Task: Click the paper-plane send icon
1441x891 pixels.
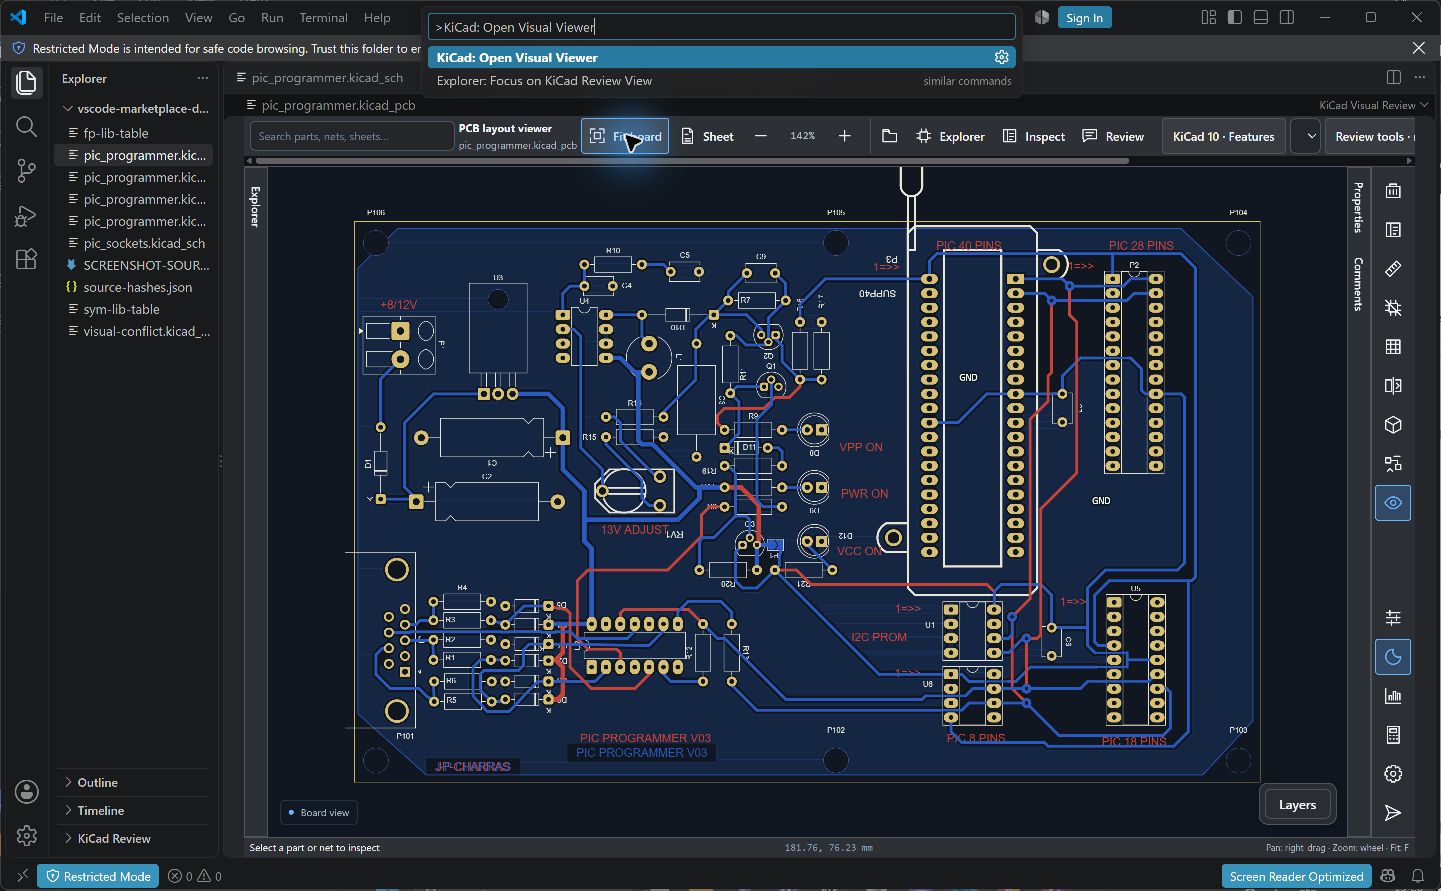Action: (x=1393, y=813)
